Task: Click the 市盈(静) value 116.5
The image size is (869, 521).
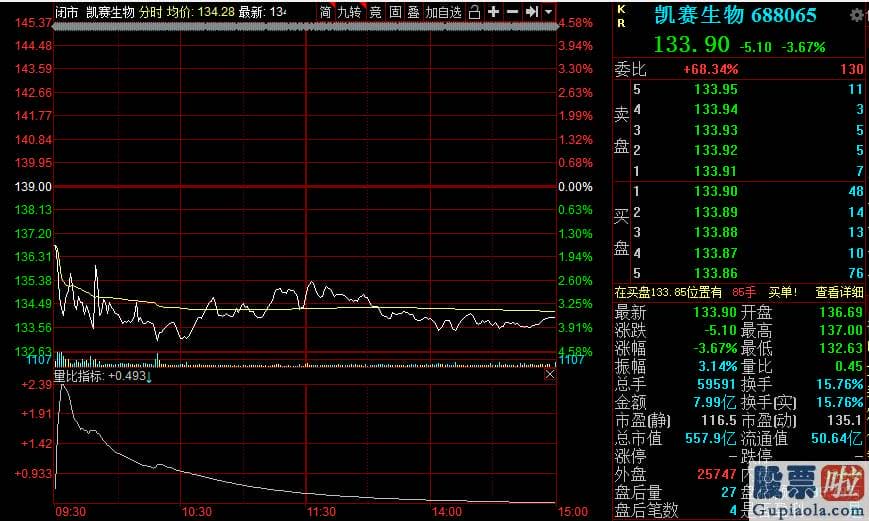Action: [x=718, y=420]
